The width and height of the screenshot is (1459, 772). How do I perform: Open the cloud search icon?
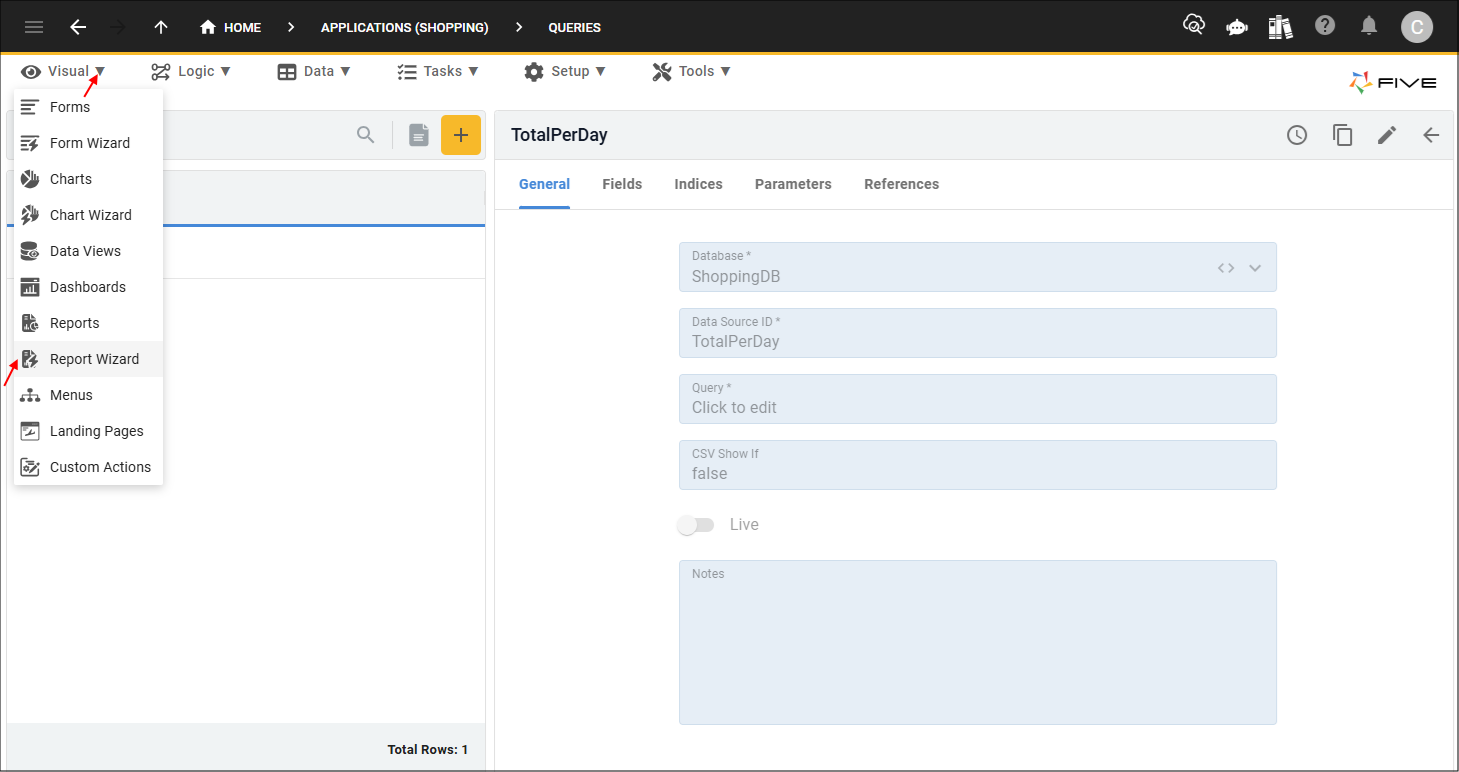1193,25
